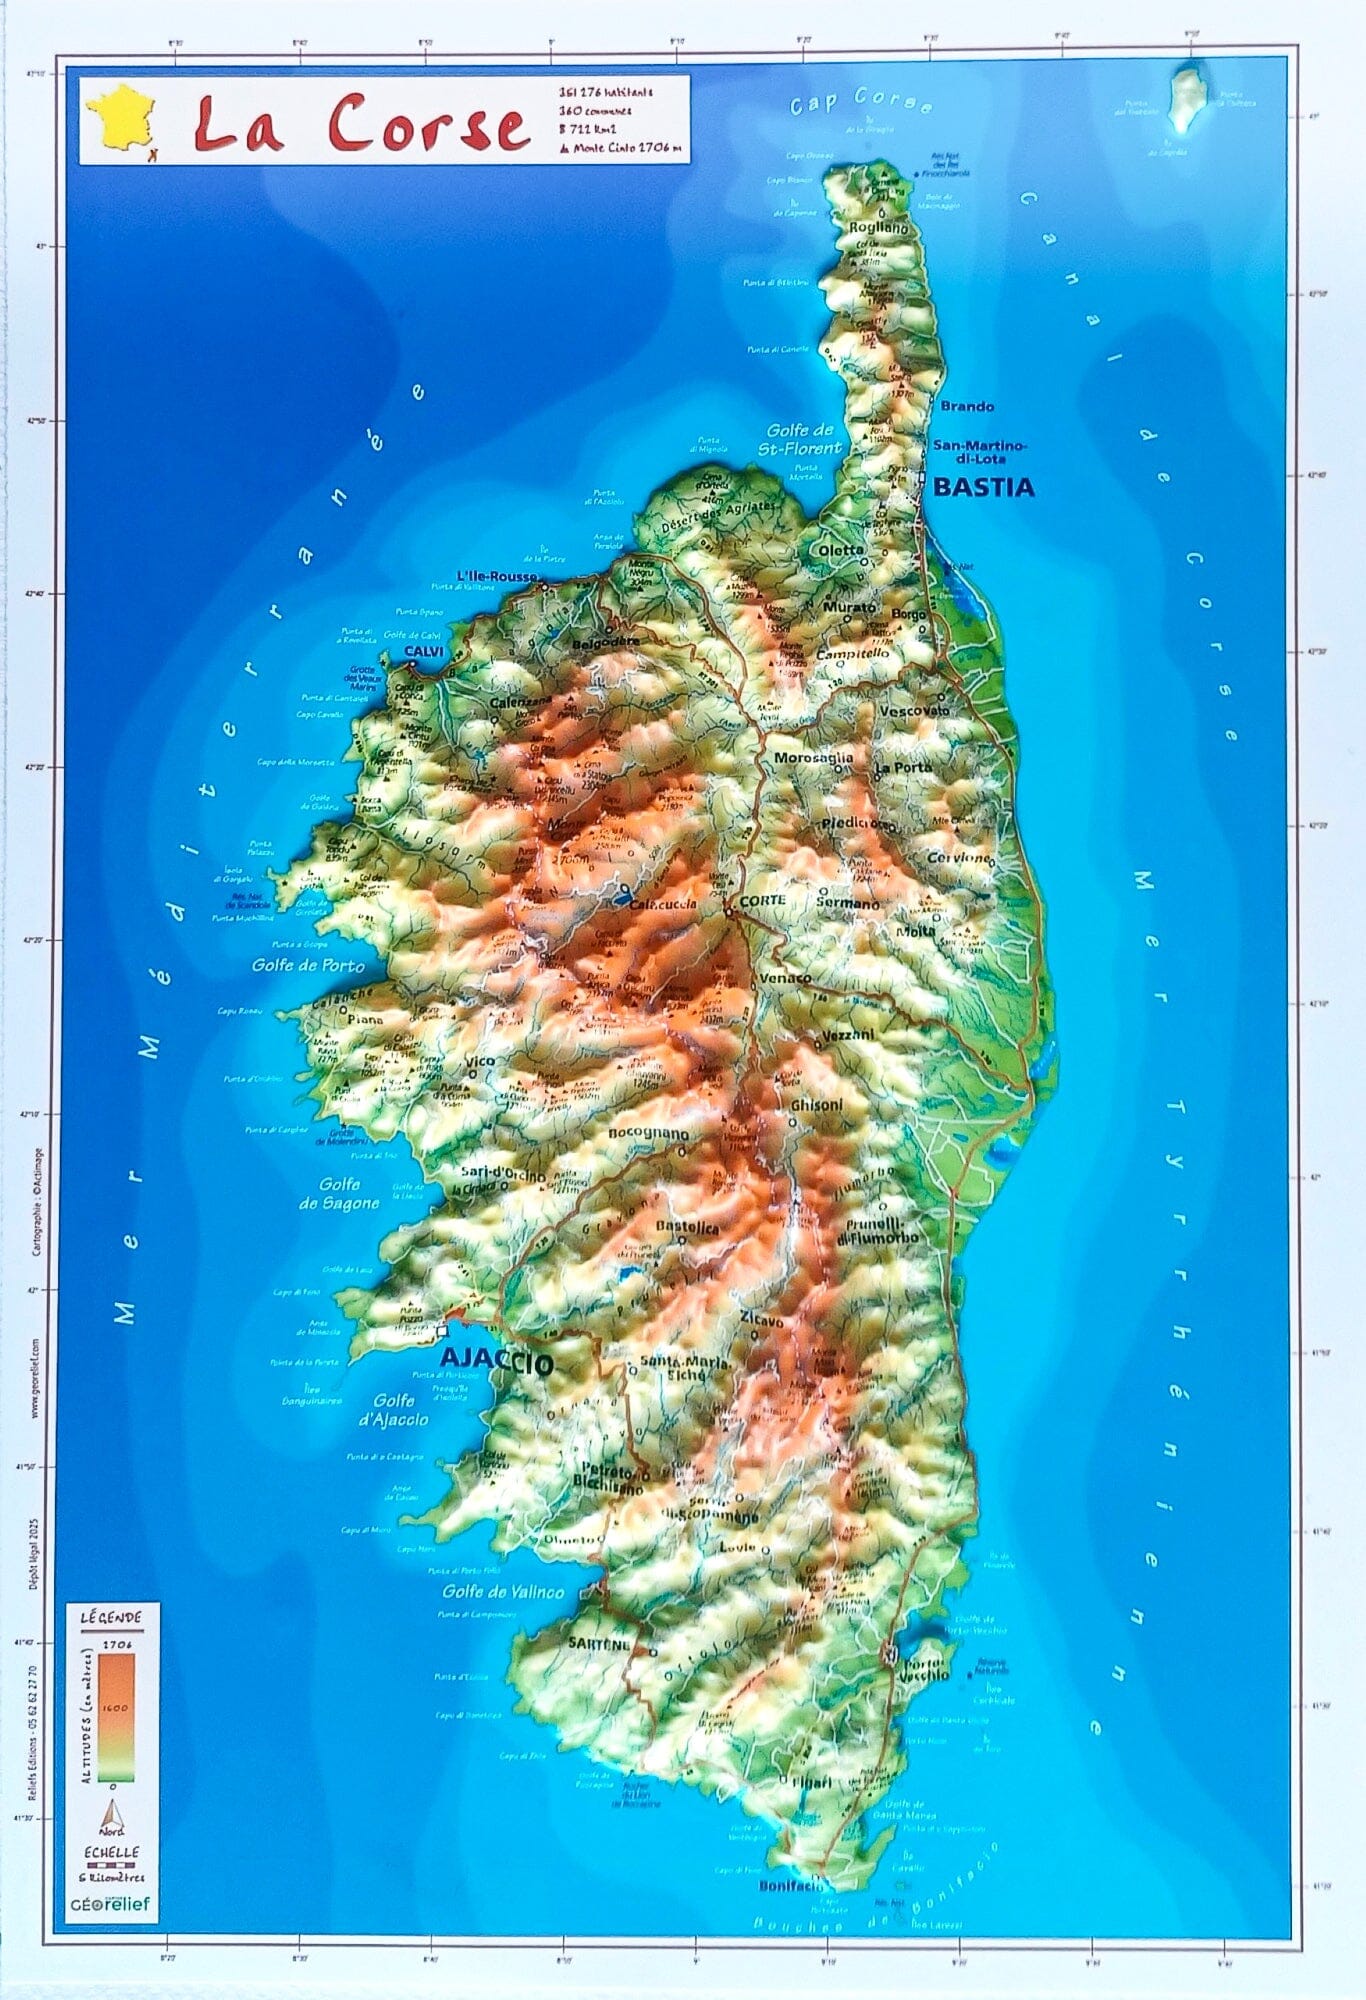
Task: Click the 'Rogliano' village label
Action: click(x=879, y=228)
